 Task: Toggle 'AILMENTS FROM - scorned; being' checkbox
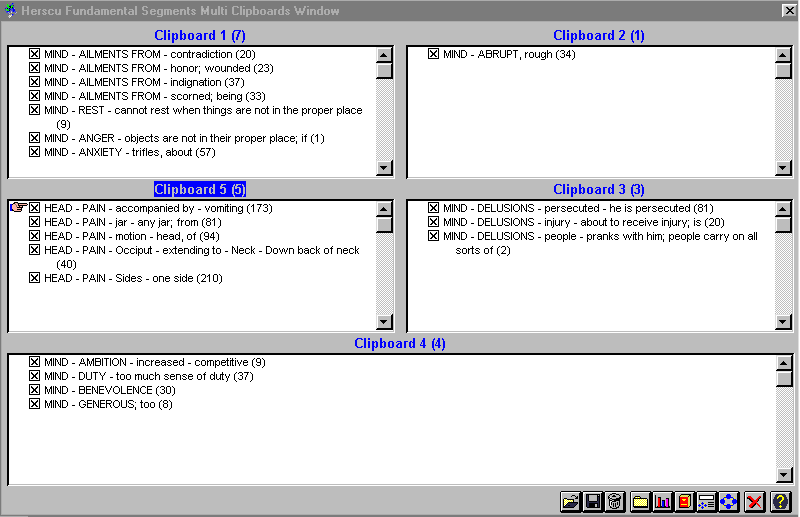tap(34, 95)
